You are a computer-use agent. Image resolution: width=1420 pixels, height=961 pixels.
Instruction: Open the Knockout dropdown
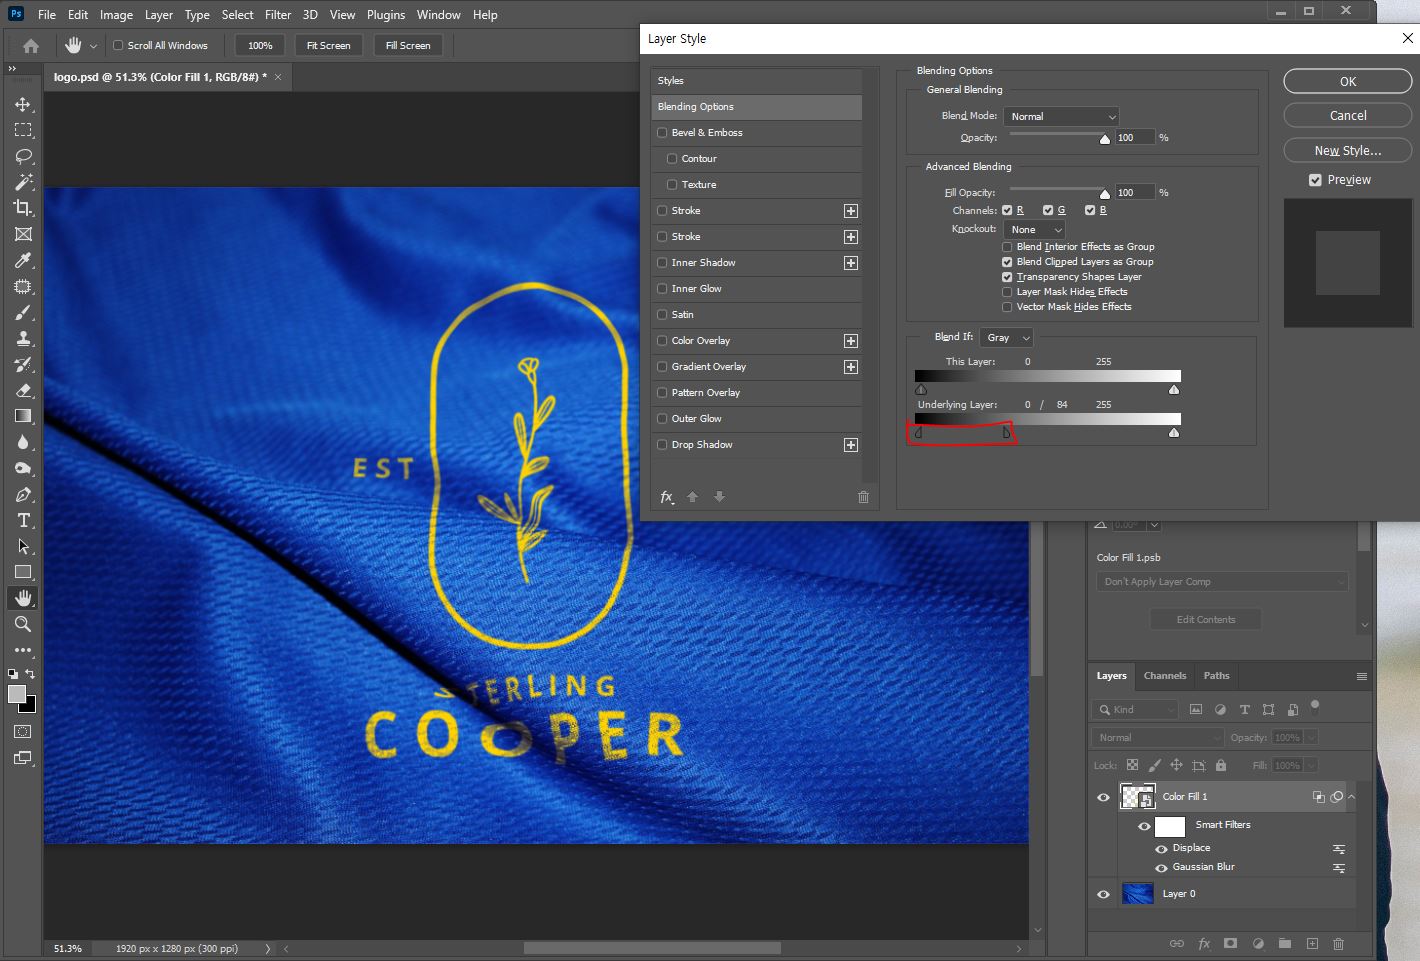tap(1035, 230)
